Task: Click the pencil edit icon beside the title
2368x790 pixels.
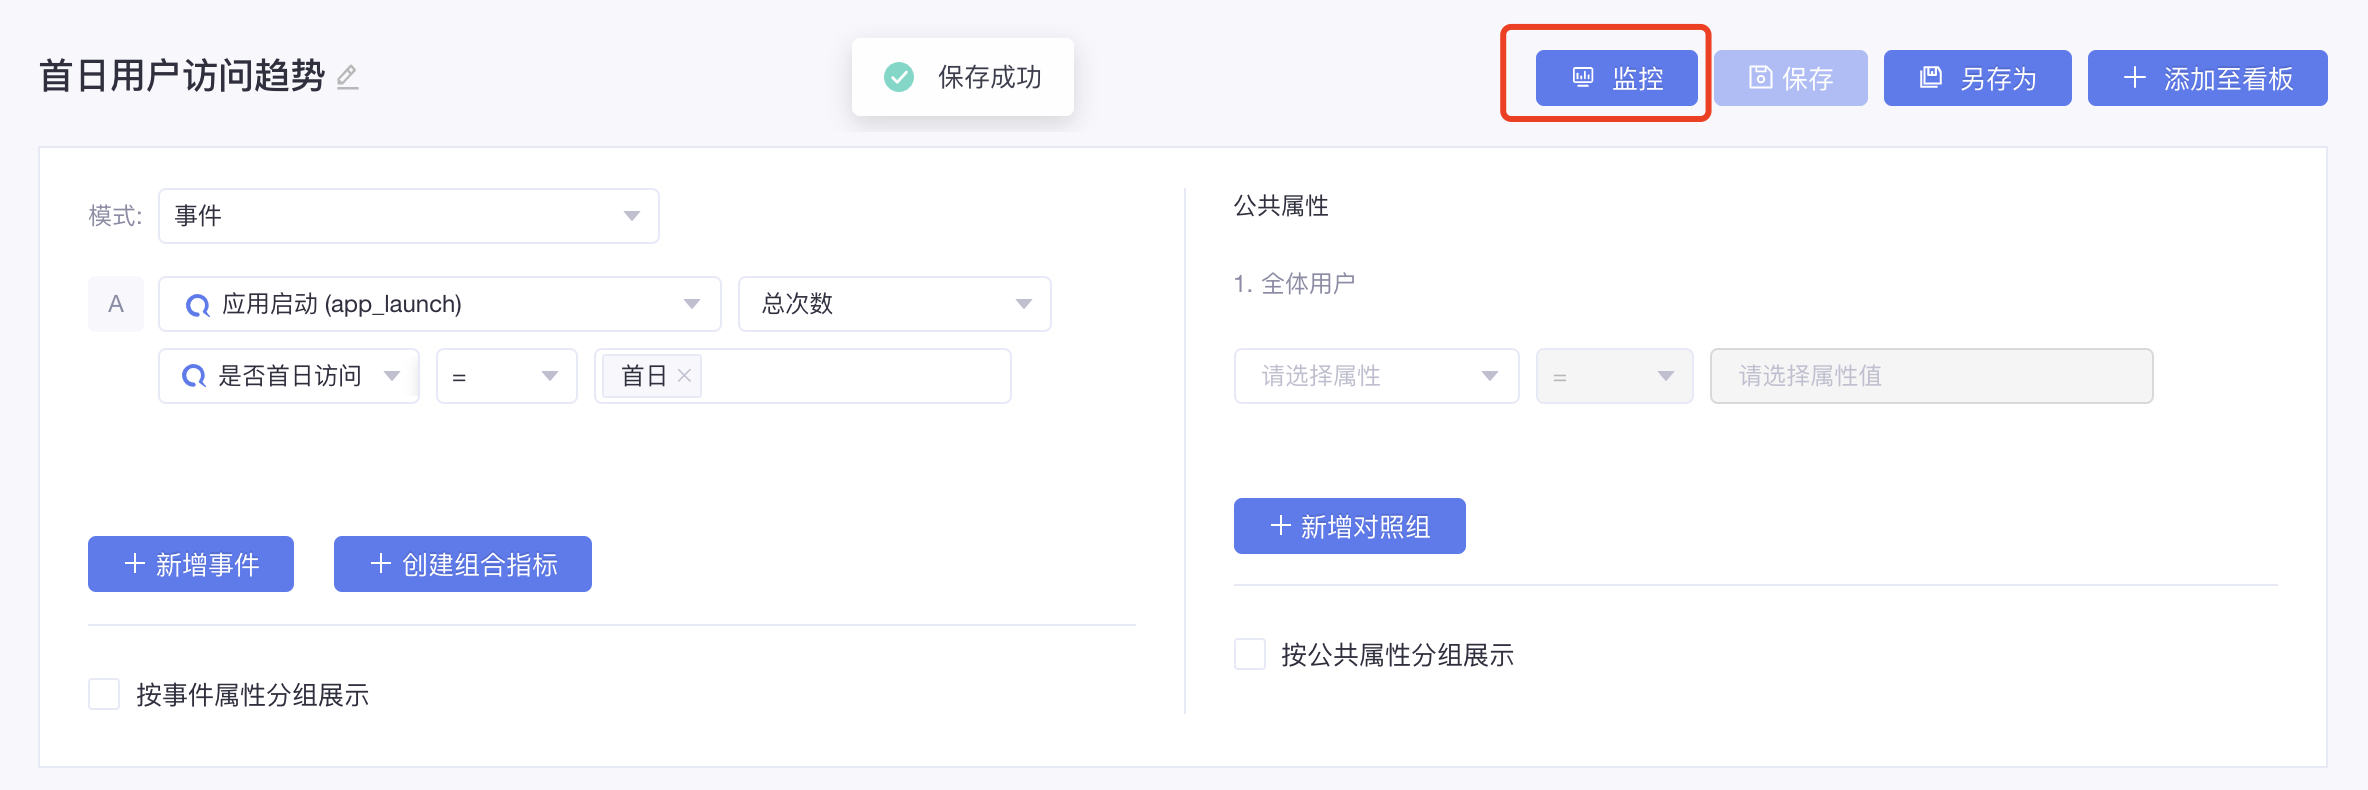Action: [x=347, y=77]
